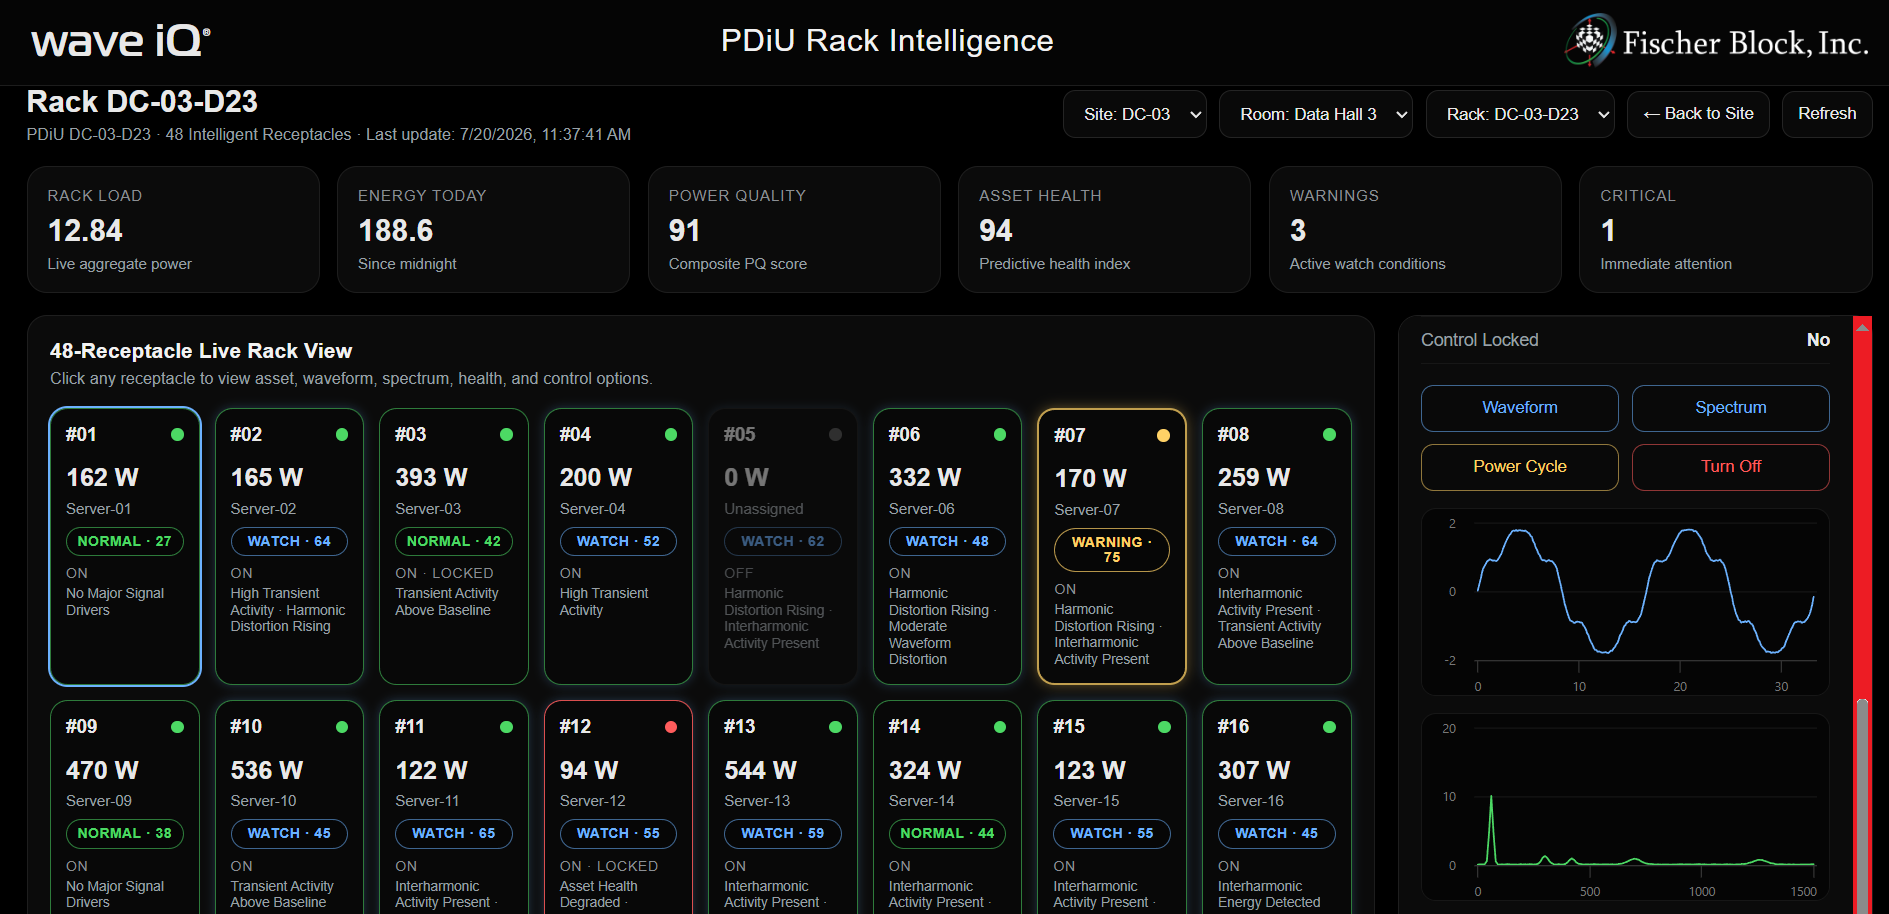Viewport: 1889px width, 914px height.
Task: Select receptacle #02 Server-02 card
Action: click(x=289, y=546)
